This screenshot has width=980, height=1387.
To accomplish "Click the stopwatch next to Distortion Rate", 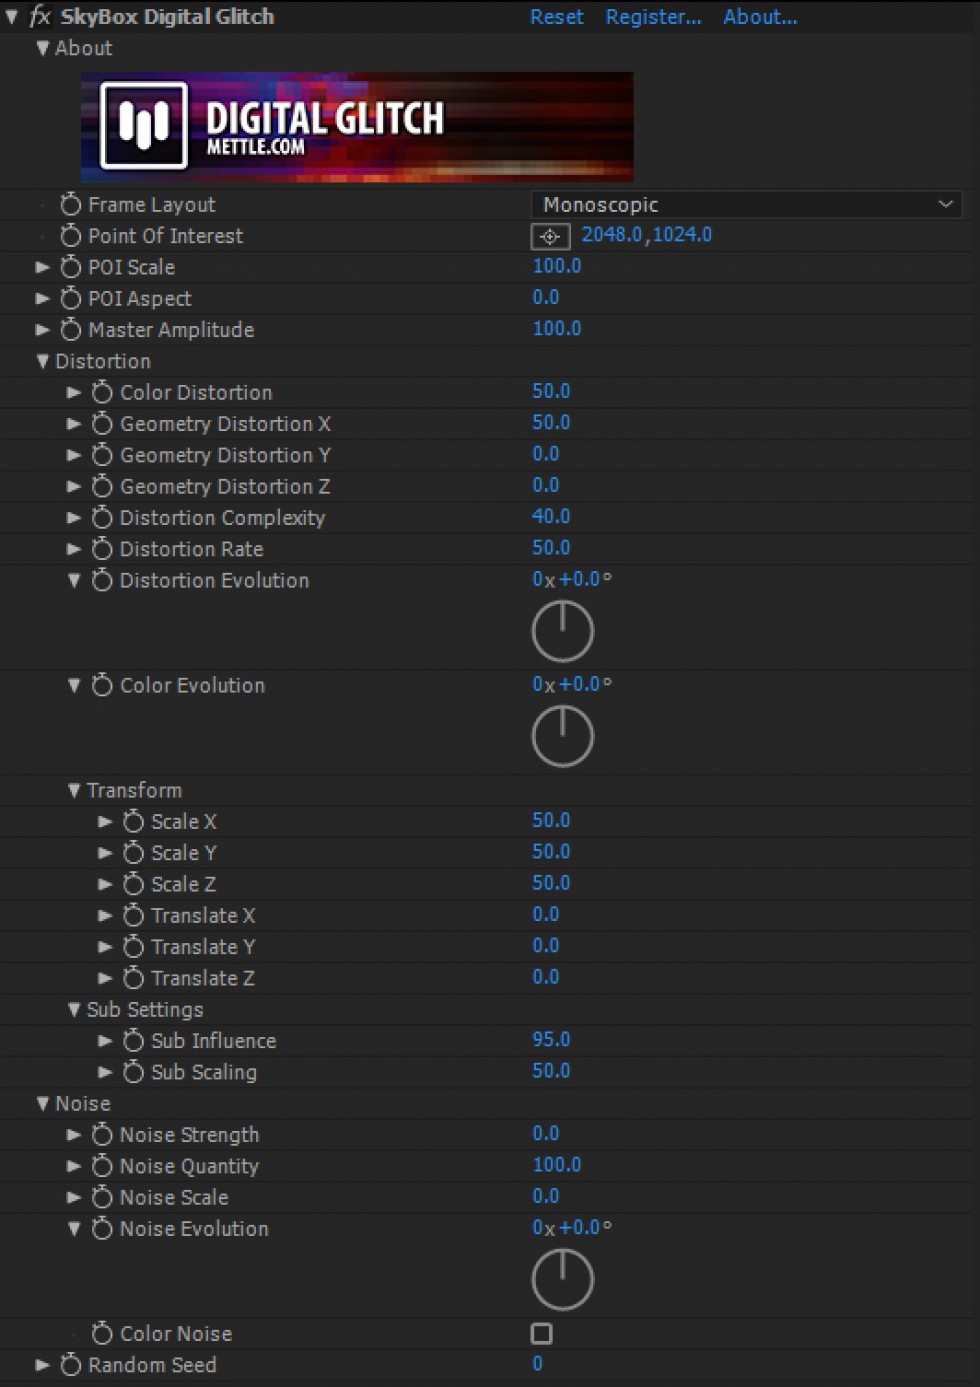I will (x=102, y=549).
